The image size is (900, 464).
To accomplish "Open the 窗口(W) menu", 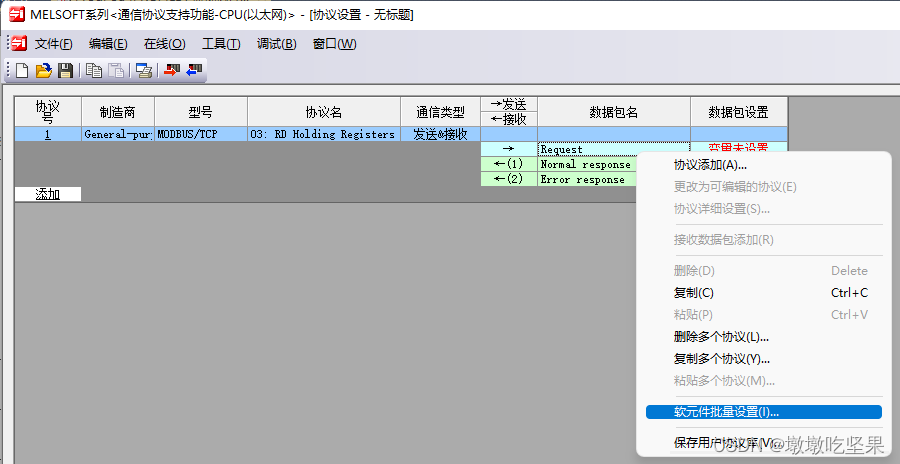I will [334, 44].
